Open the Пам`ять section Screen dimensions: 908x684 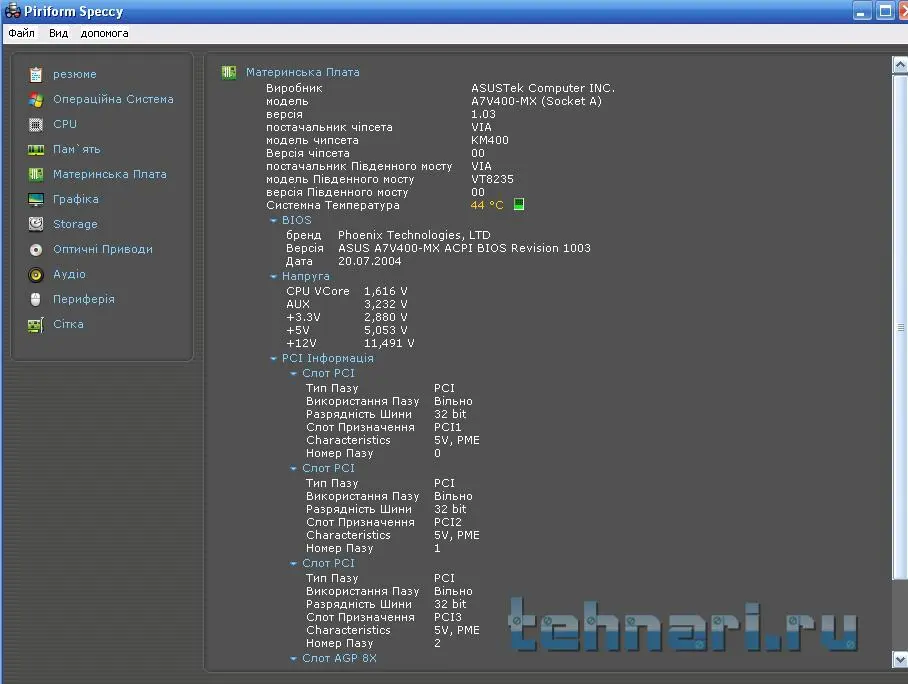(76, 149)
